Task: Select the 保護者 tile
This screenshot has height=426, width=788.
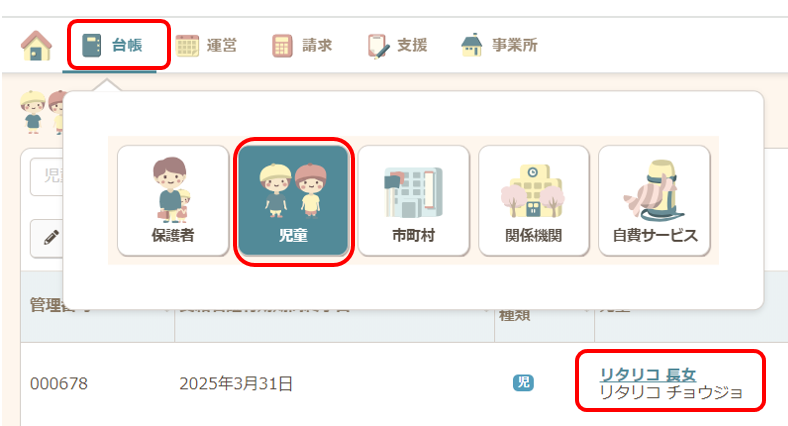Action: pyautogui.click(x=173, y=201)
